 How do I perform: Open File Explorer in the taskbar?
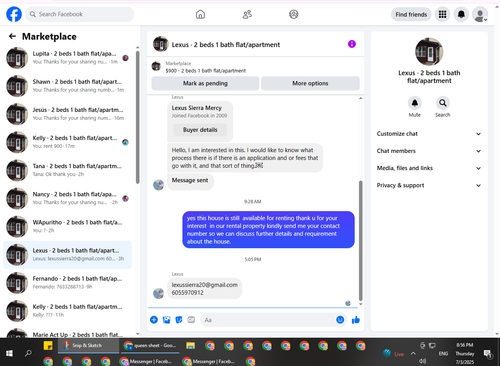click(x=190, y=346)
